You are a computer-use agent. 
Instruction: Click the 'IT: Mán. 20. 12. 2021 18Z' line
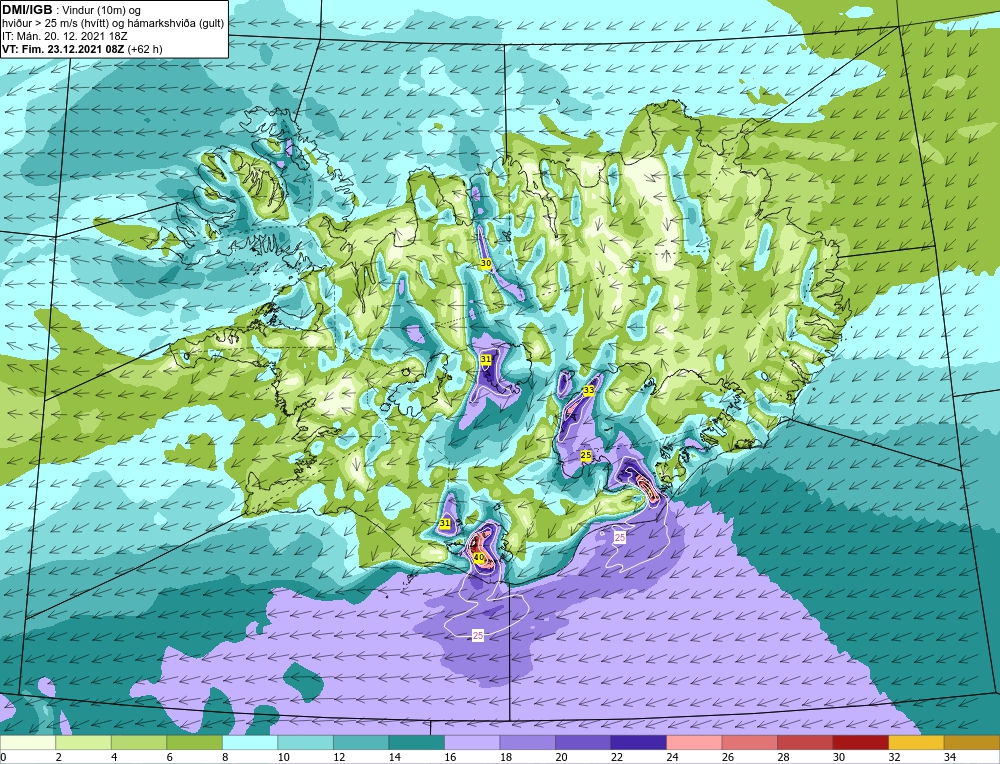point(64,36)
